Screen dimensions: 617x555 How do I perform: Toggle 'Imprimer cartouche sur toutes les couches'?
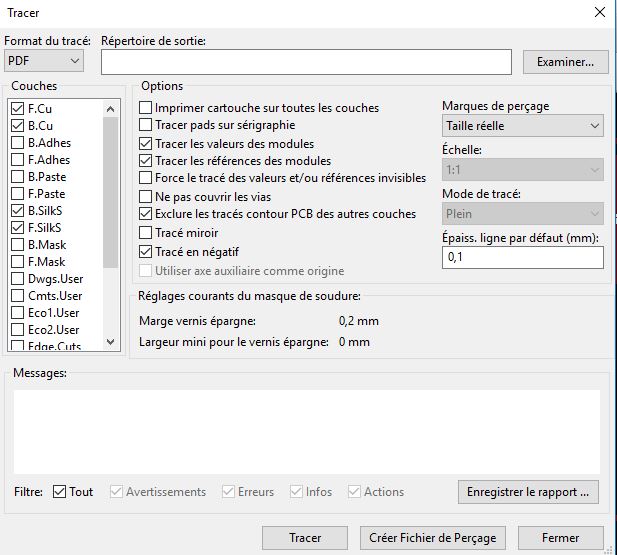[146, 108]
